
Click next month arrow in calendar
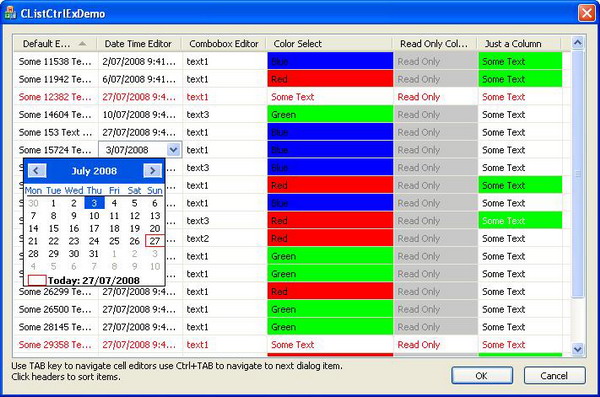click(152, 171)
